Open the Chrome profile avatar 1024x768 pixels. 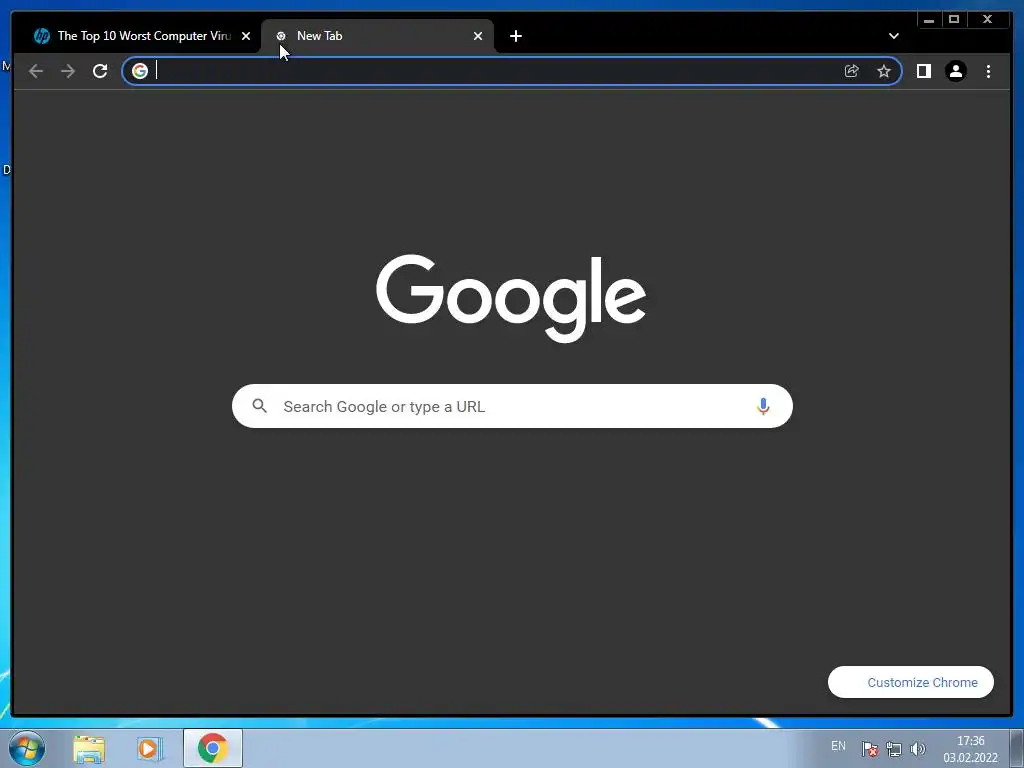pos(955,71)
